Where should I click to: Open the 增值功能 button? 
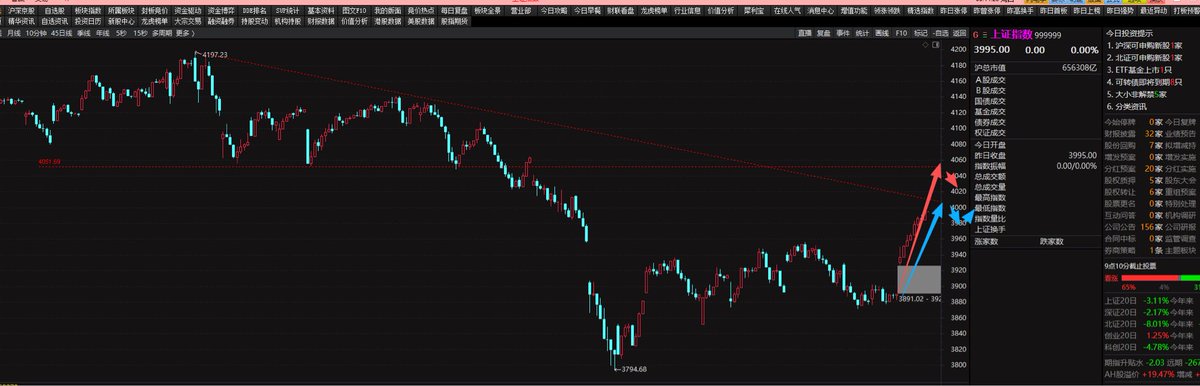tap(854, 10)
